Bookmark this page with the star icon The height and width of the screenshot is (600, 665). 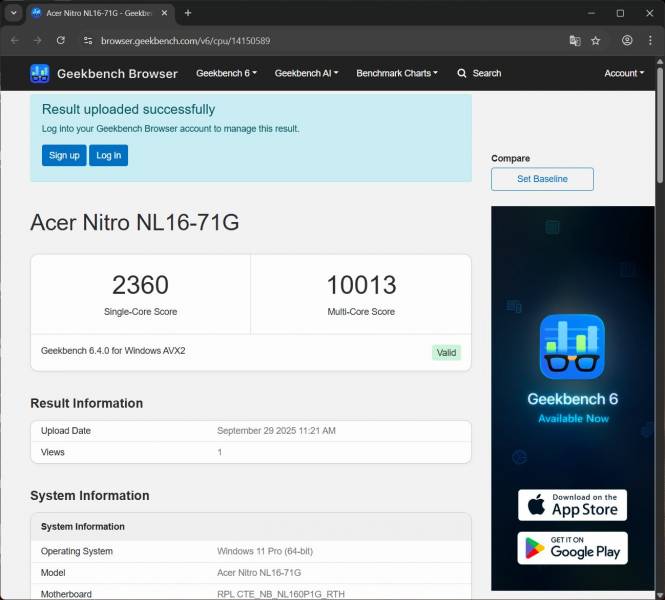596,40
